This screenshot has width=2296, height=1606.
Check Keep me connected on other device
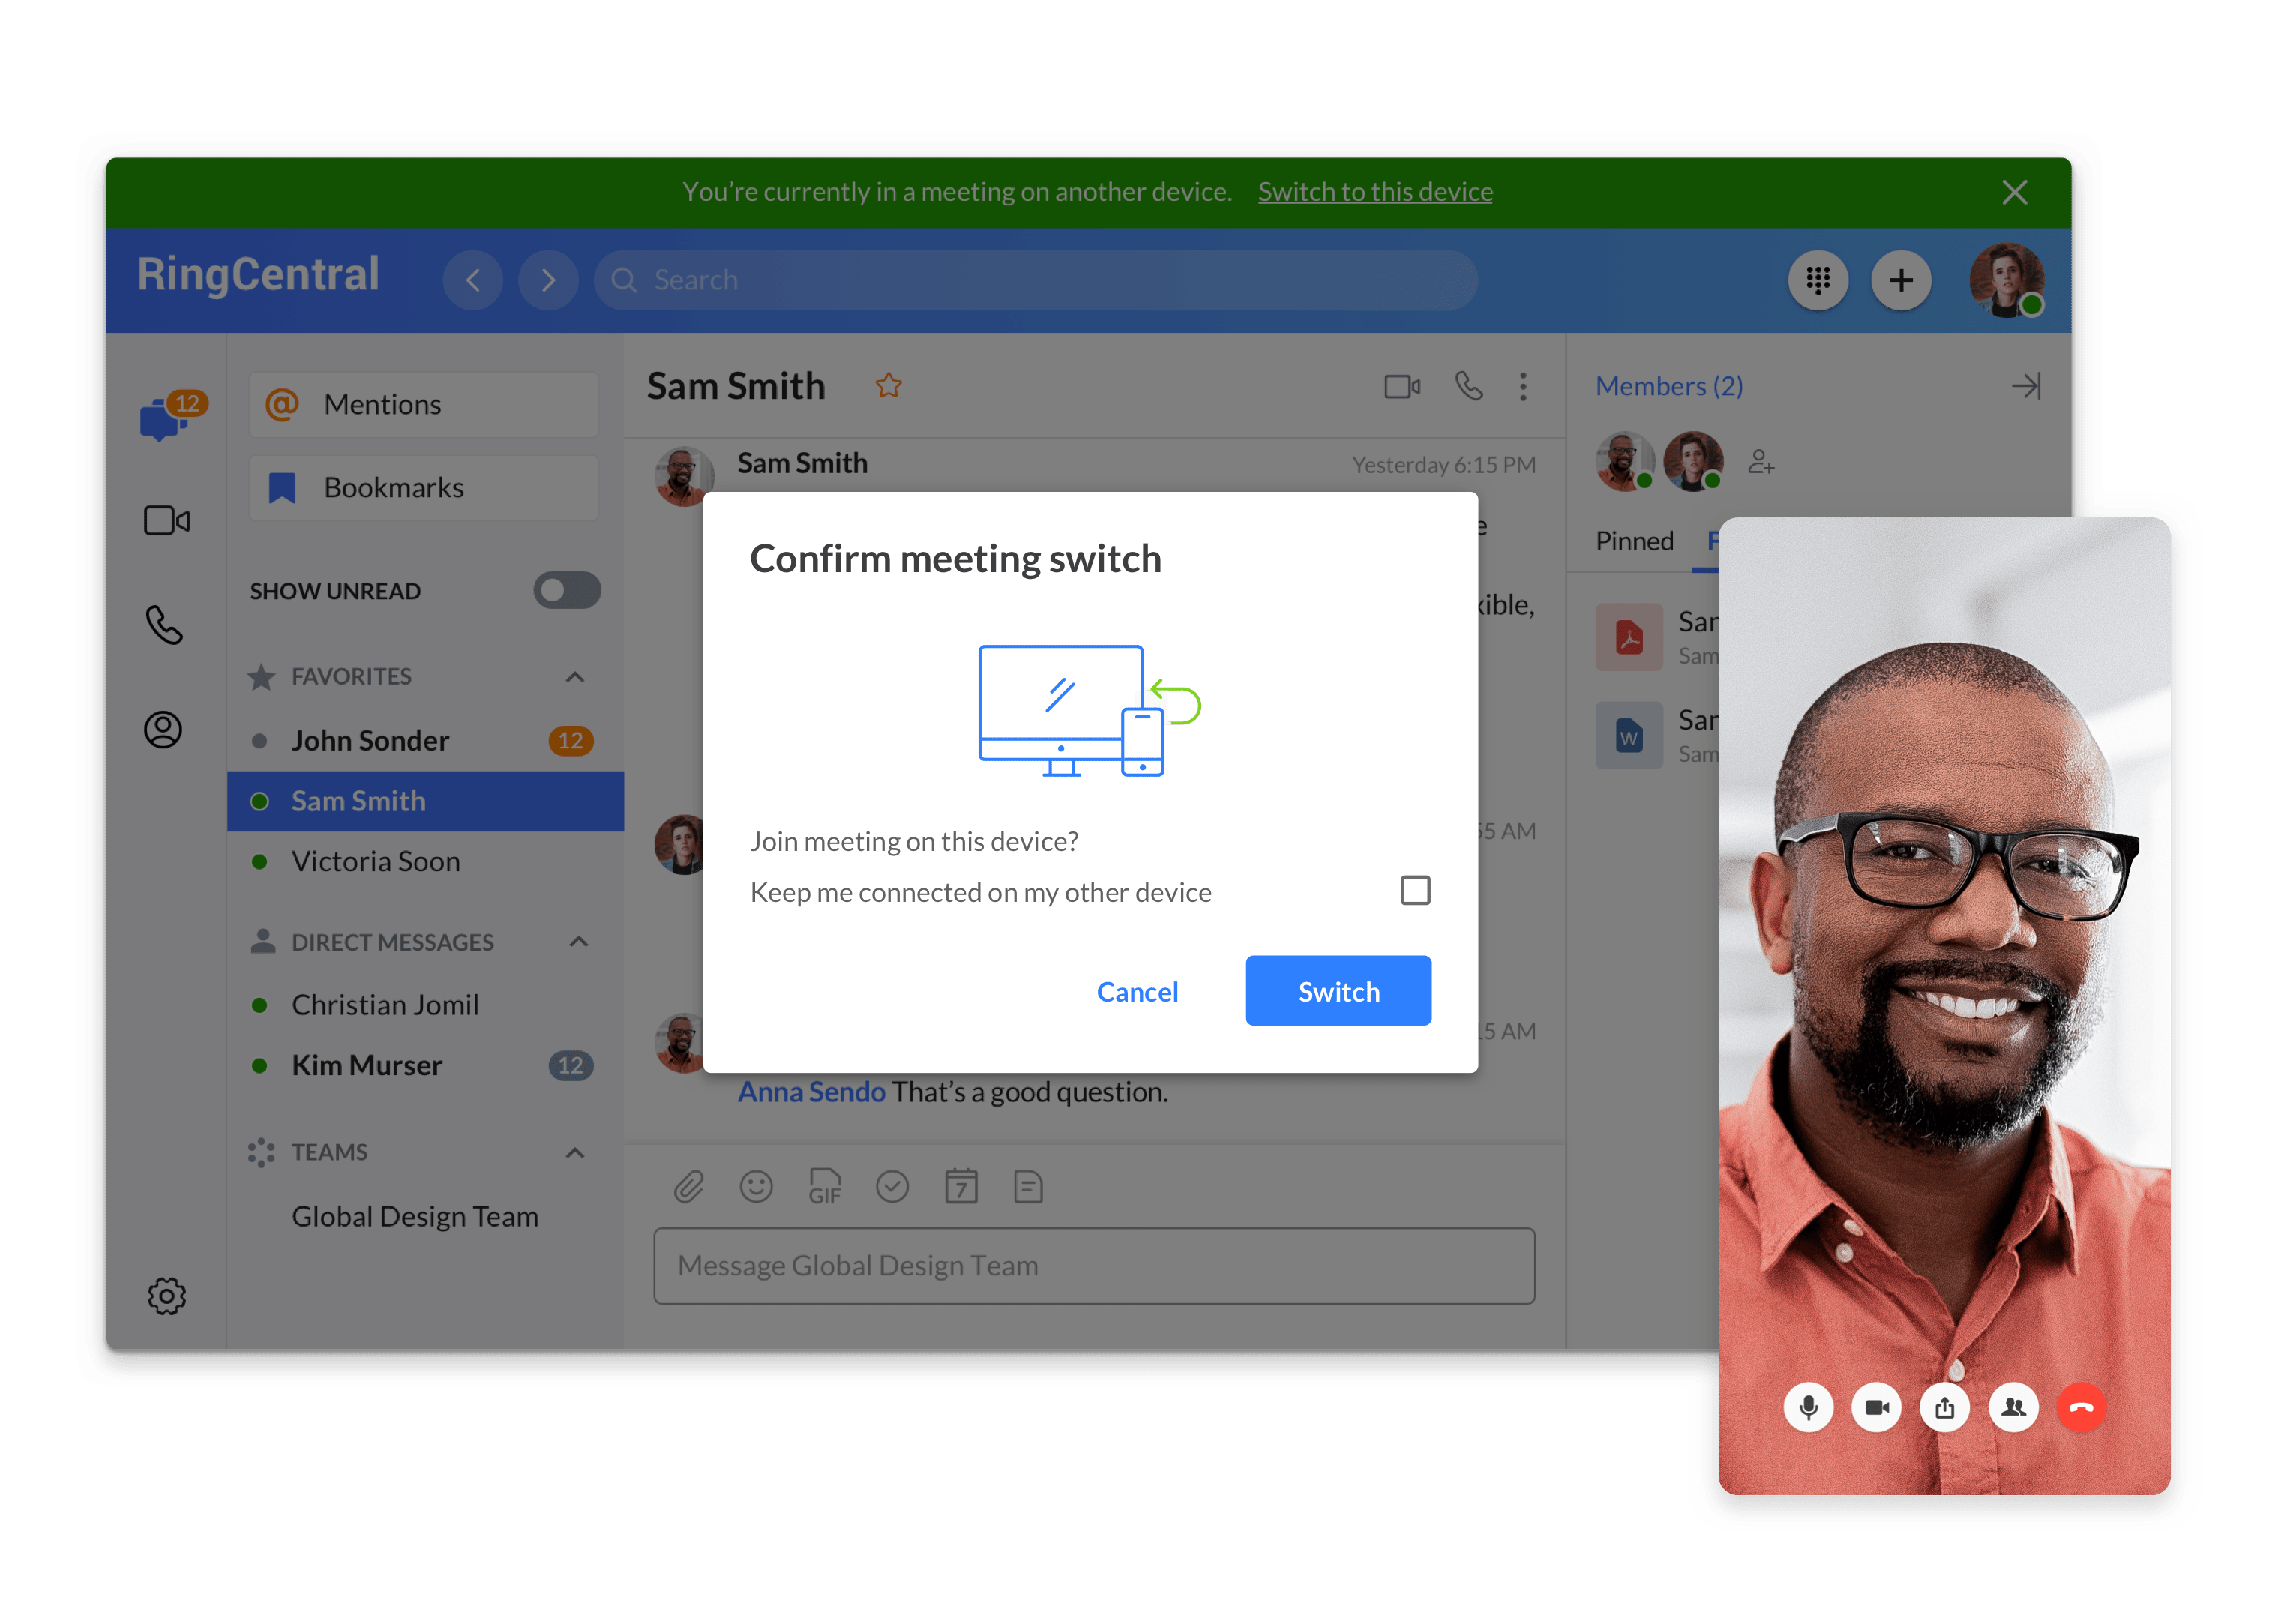coord(1415,890)
